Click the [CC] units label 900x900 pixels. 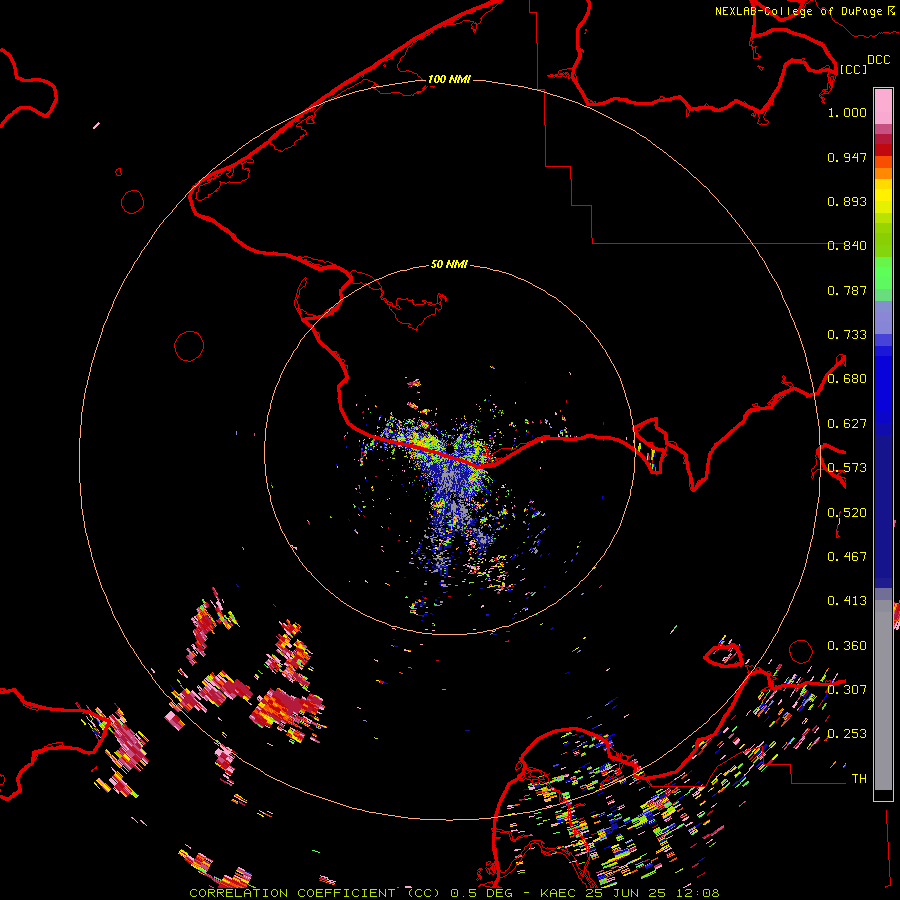tap(853, 69)
